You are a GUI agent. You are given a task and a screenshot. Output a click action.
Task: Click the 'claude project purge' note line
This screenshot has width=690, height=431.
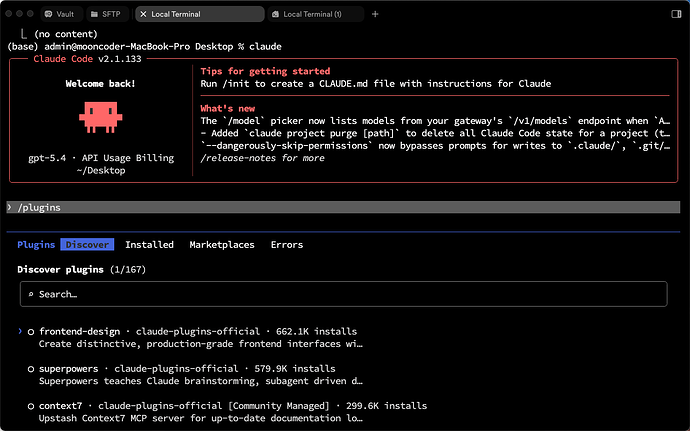click(435, 133)
